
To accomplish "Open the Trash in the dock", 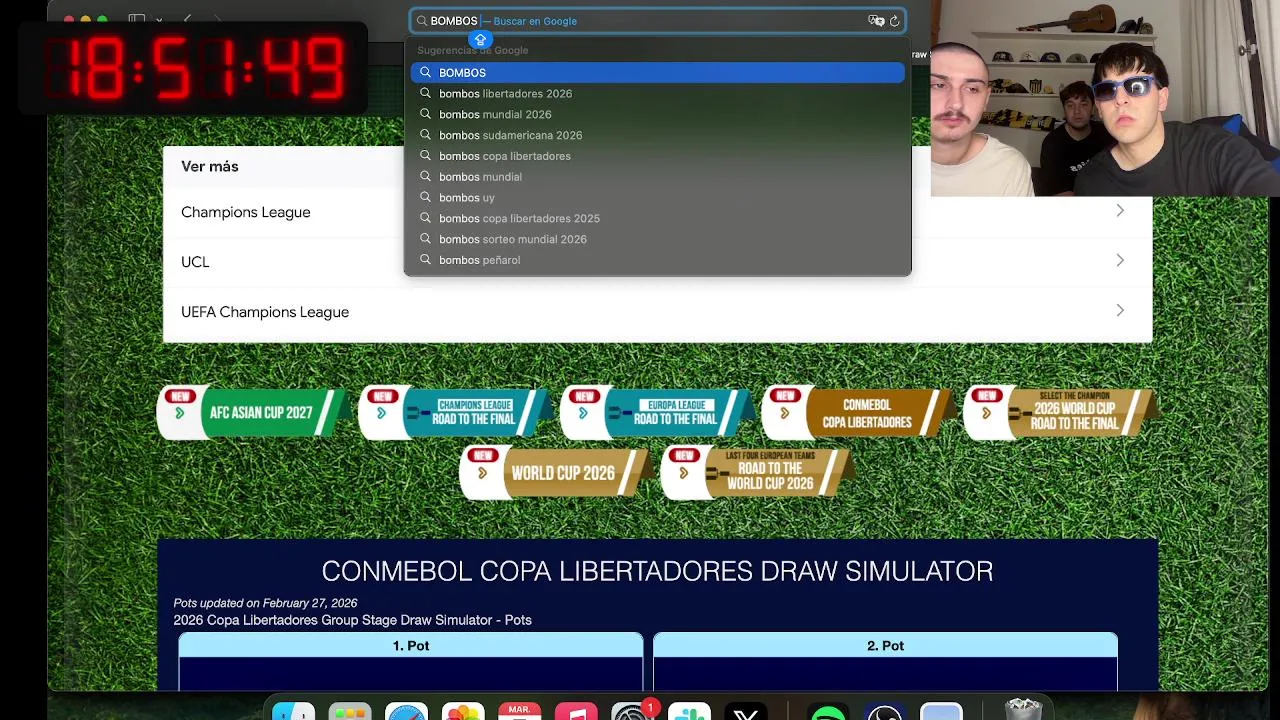I will pyautogui.click(x=1023, y=710).
